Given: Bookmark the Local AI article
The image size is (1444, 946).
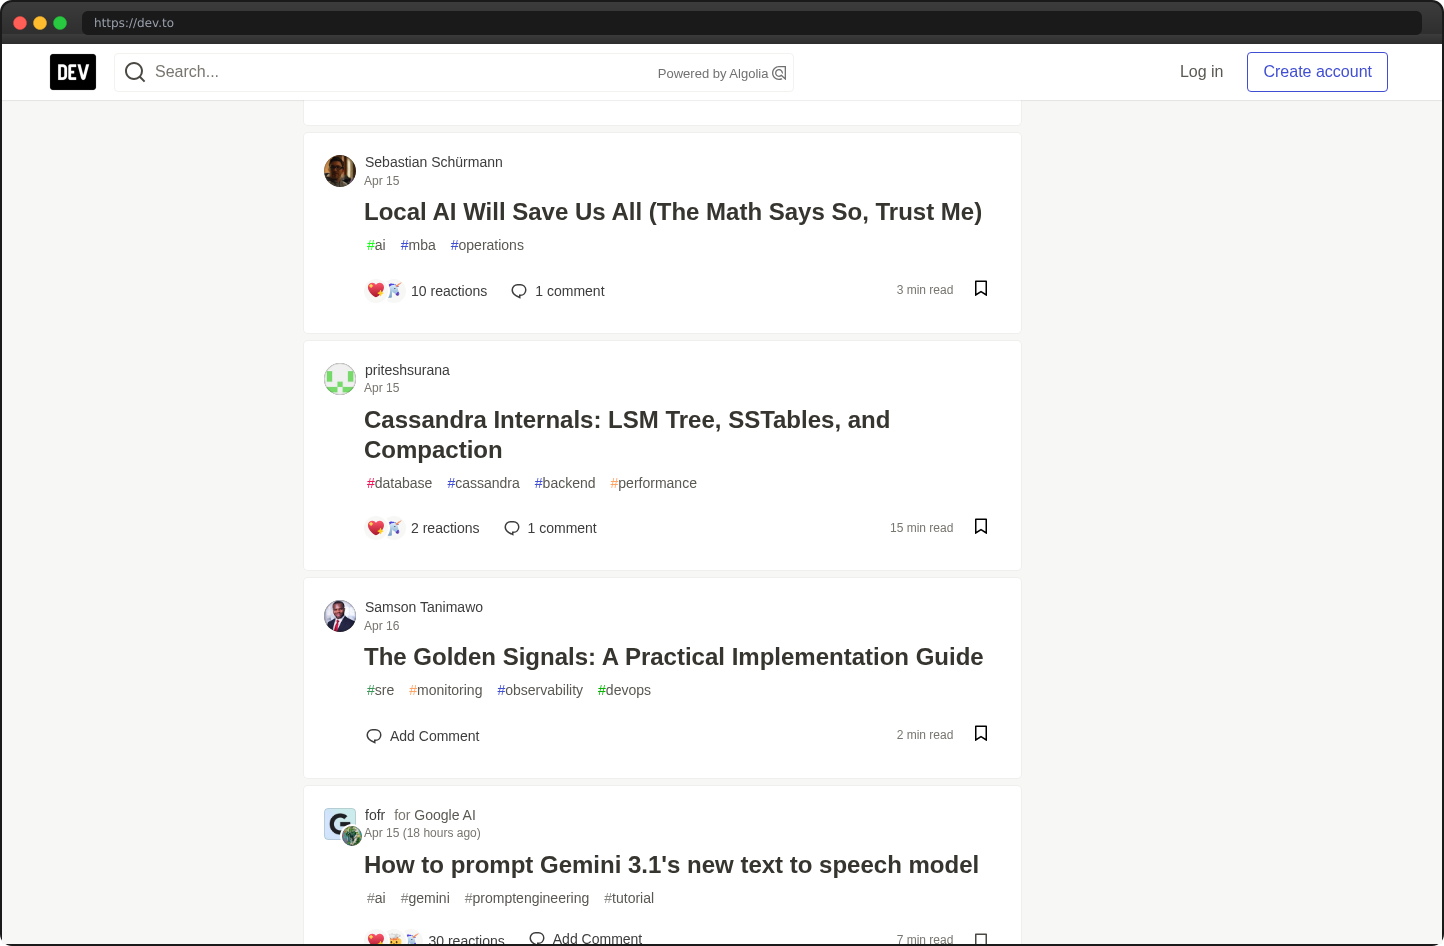Looking at the screenshot, I should click(x=980, y=288).
